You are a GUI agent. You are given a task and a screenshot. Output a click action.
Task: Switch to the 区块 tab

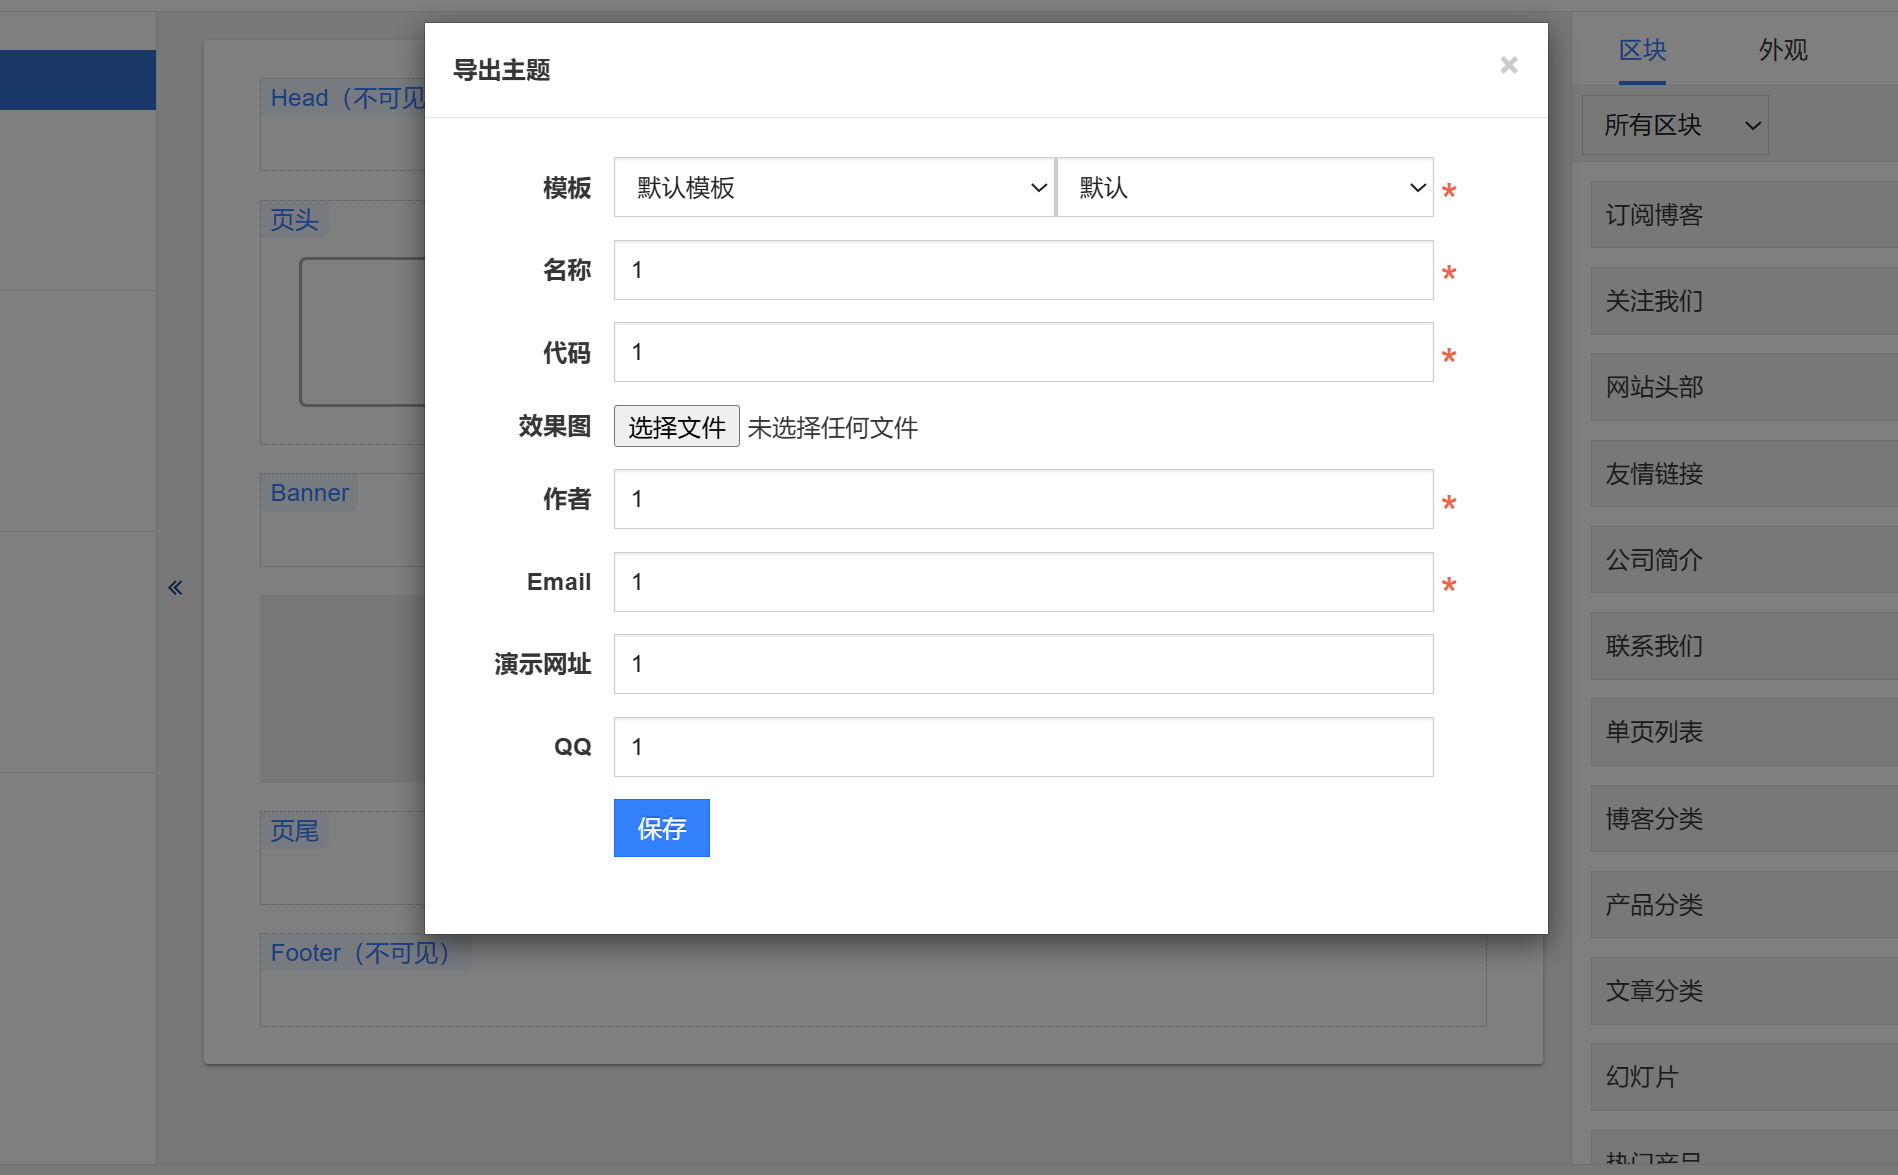coord(1642,50)
